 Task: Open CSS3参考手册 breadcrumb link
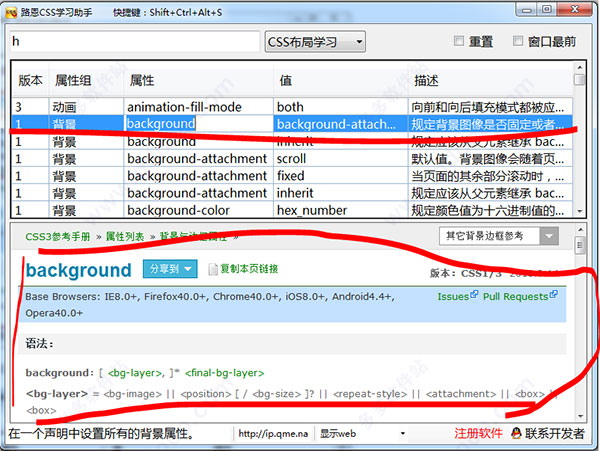(x=58, y=237)
